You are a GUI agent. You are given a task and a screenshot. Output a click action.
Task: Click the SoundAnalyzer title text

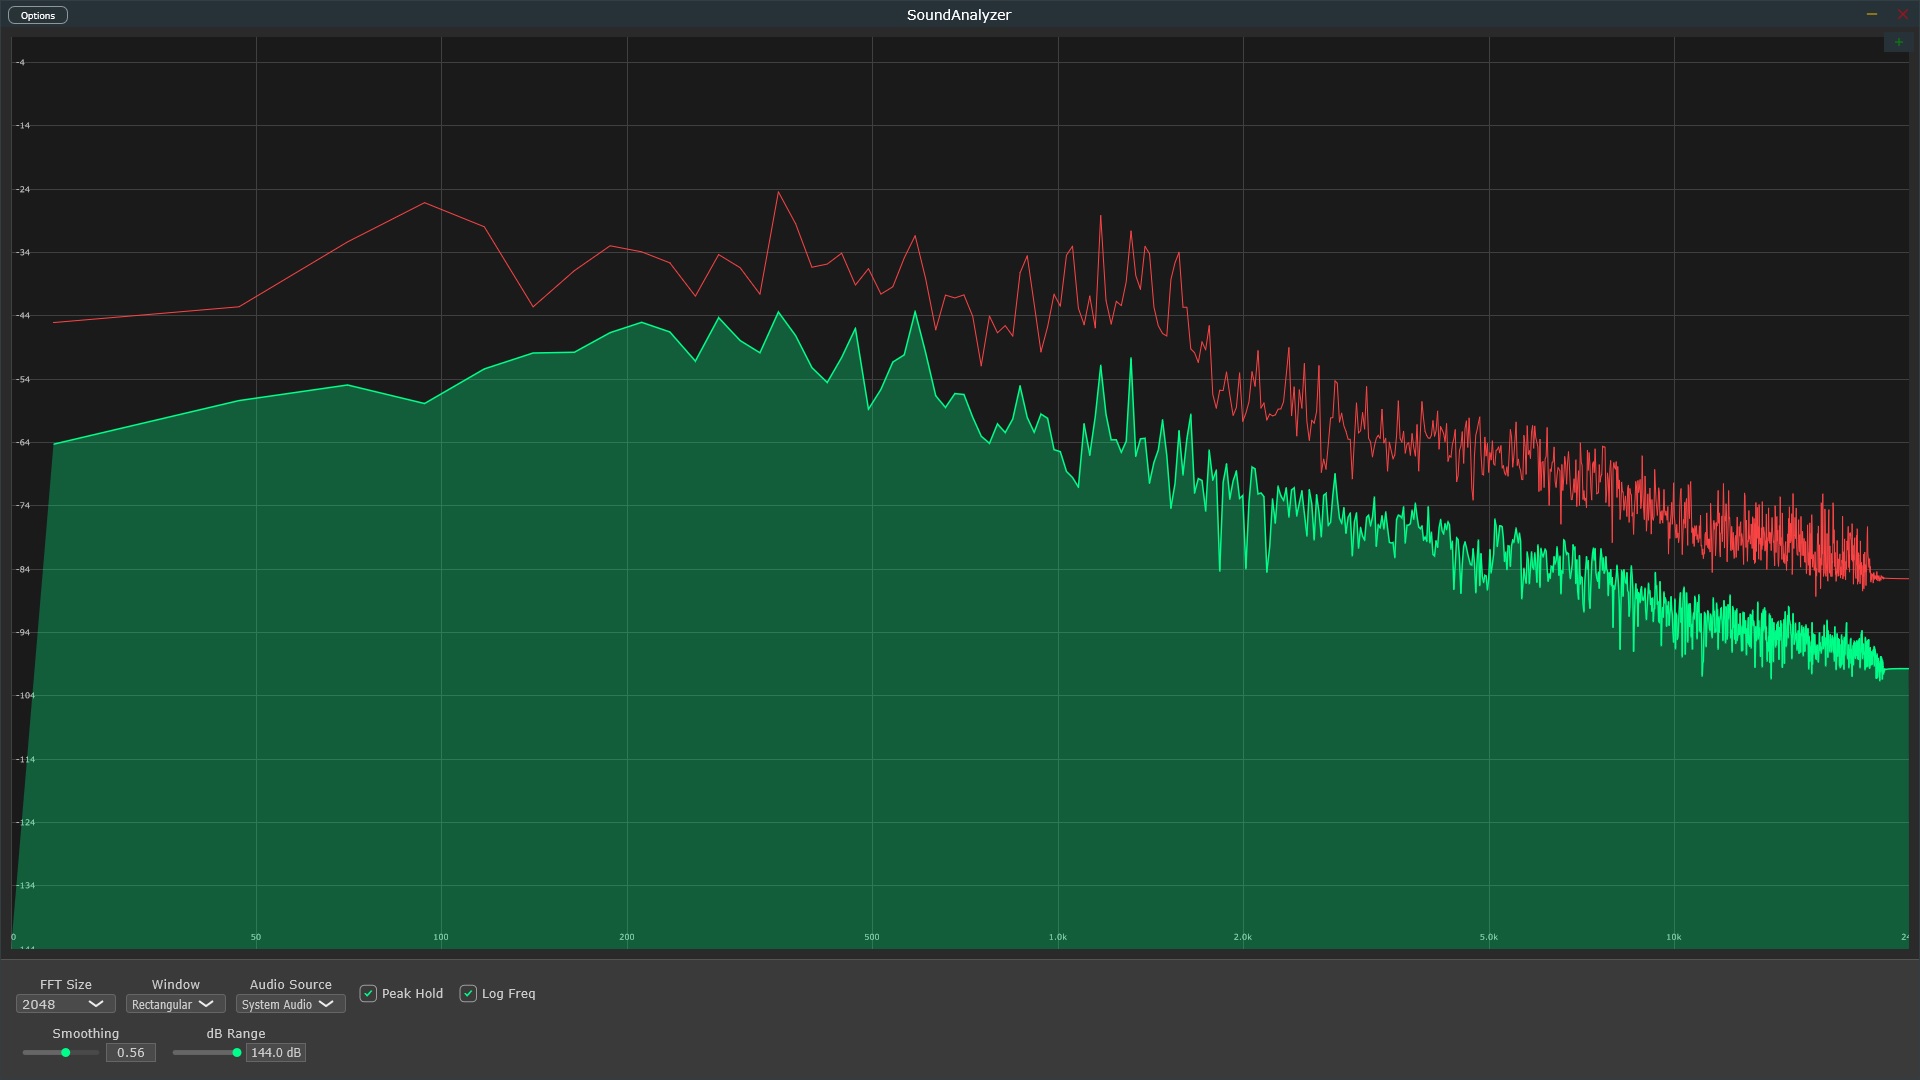(x=958, y=15)
